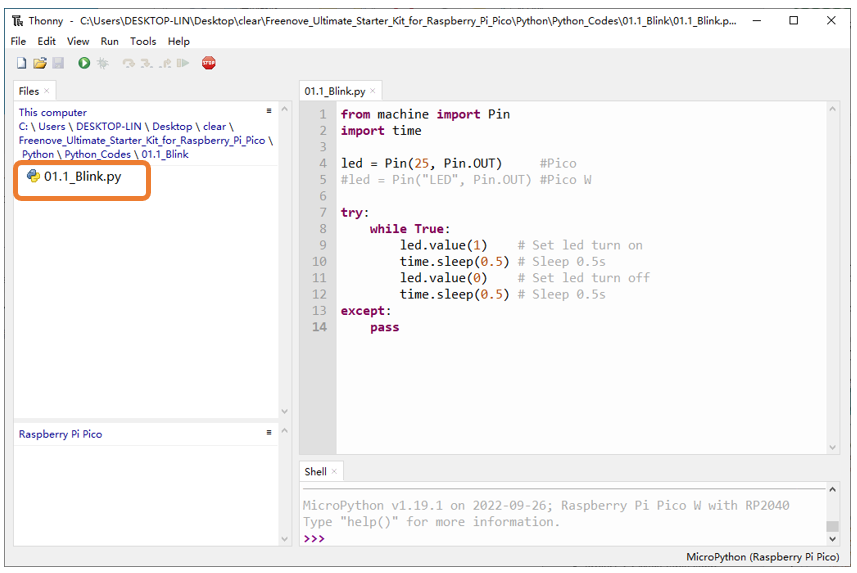The image size is (857, 573).
Task: Navigate to clear folder in the path
Action: pyautogui.click(x=214, y=127)
